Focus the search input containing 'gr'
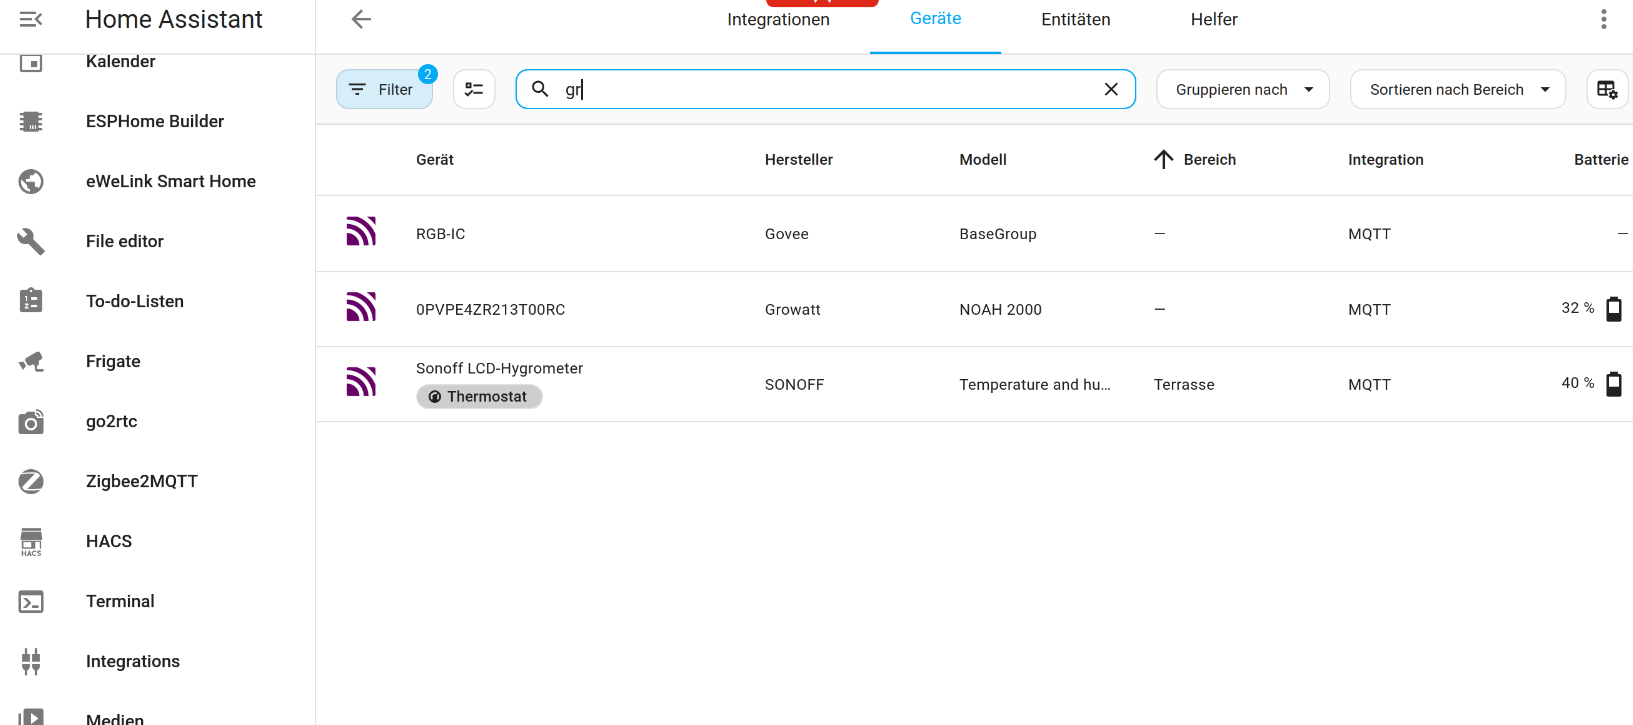1633x725 pixels. 826,89
